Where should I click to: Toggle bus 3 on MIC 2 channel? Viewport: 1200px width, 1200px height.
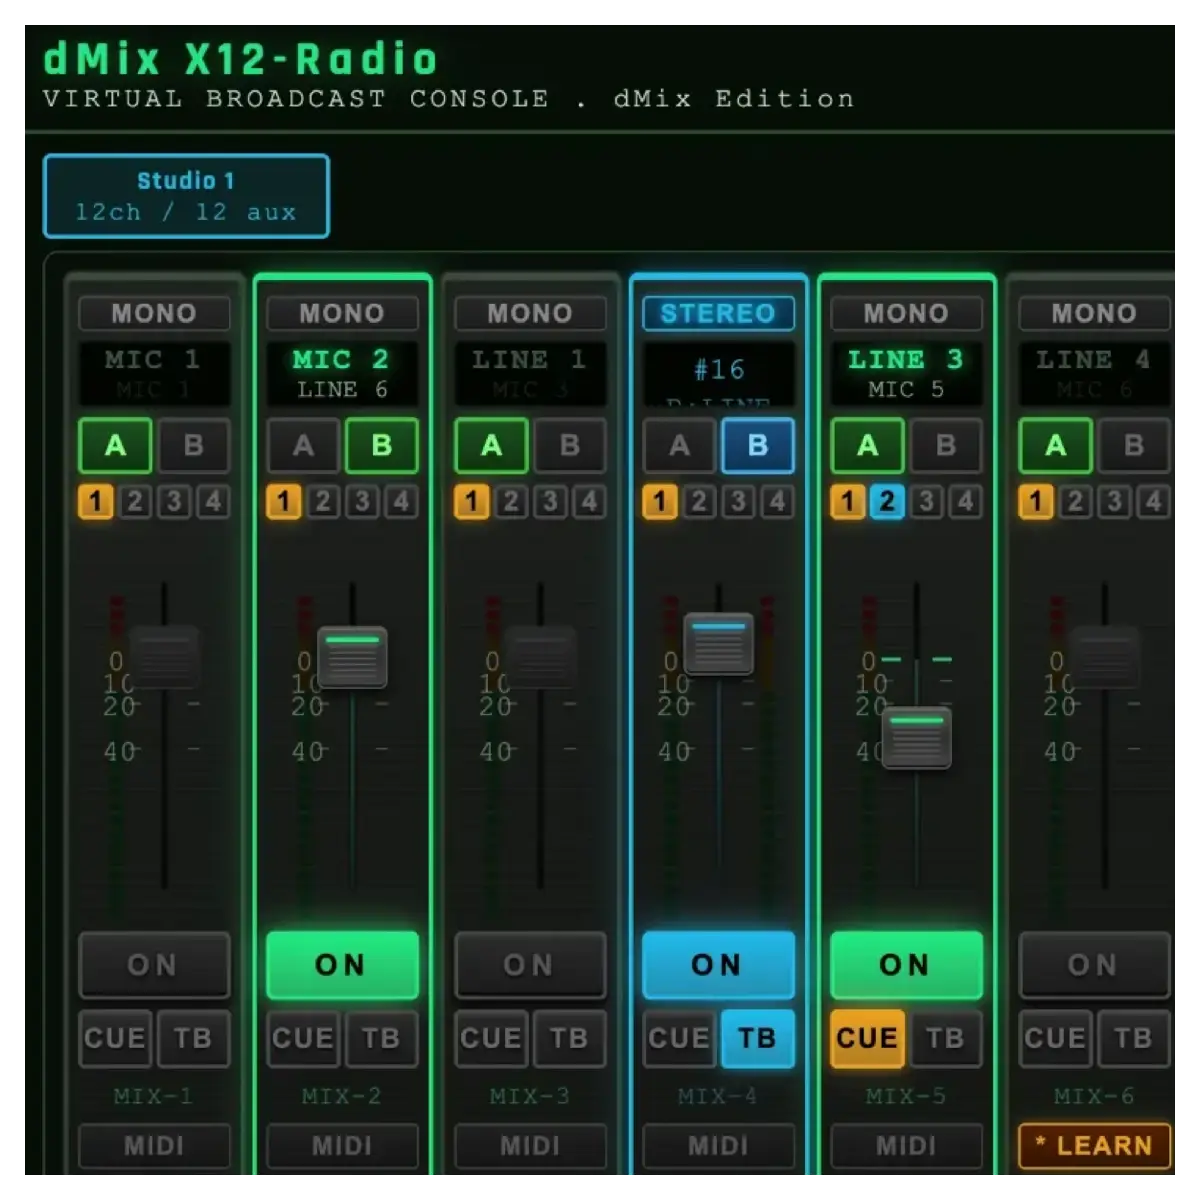coord(362,501)
